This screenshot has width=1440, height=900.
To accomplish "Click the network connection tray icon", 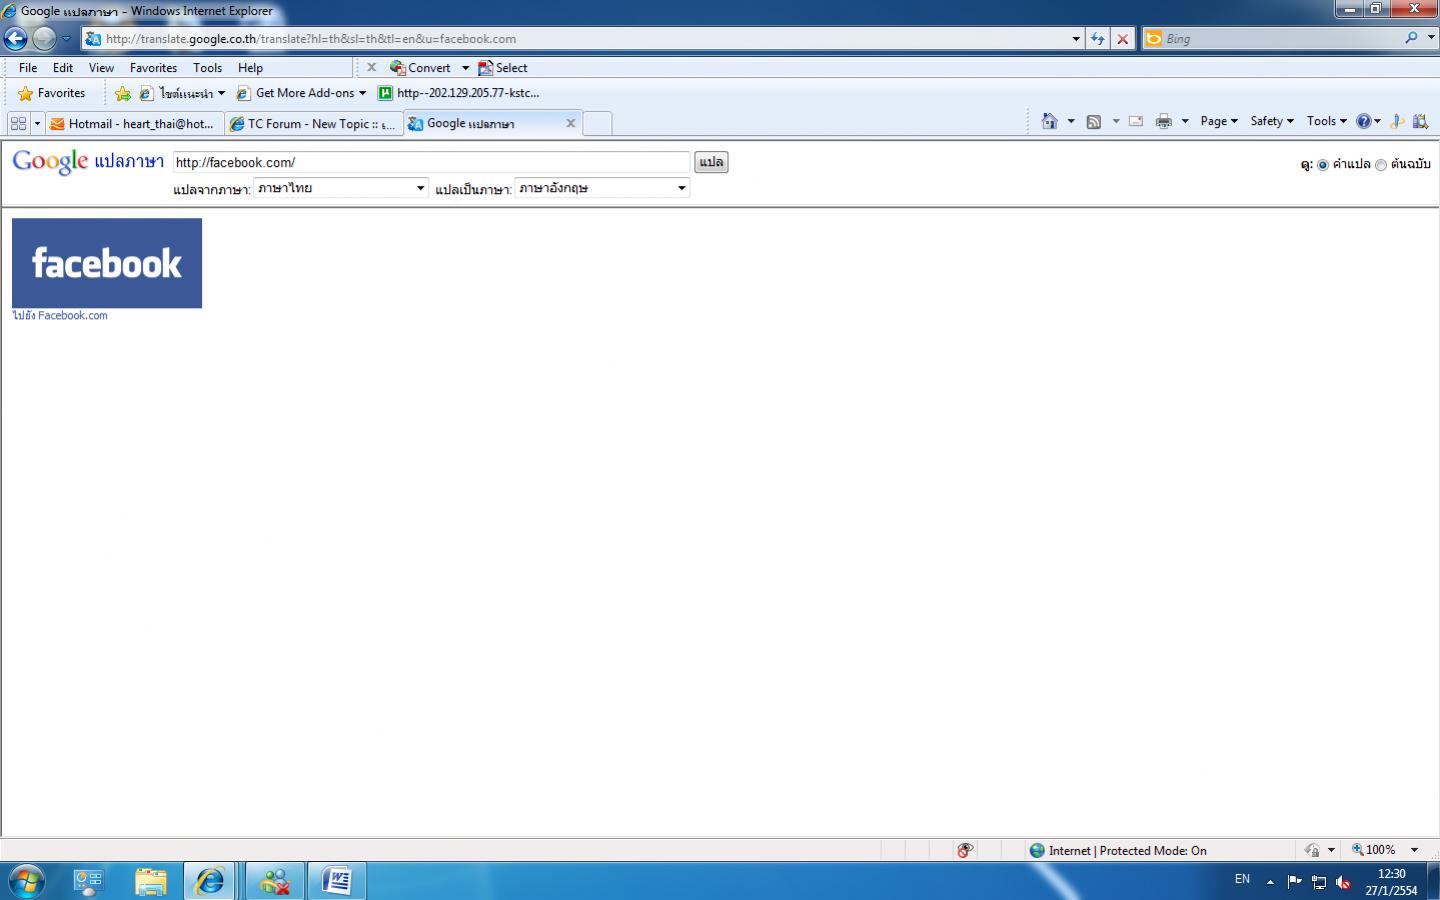I will (x=1319, y=882).
